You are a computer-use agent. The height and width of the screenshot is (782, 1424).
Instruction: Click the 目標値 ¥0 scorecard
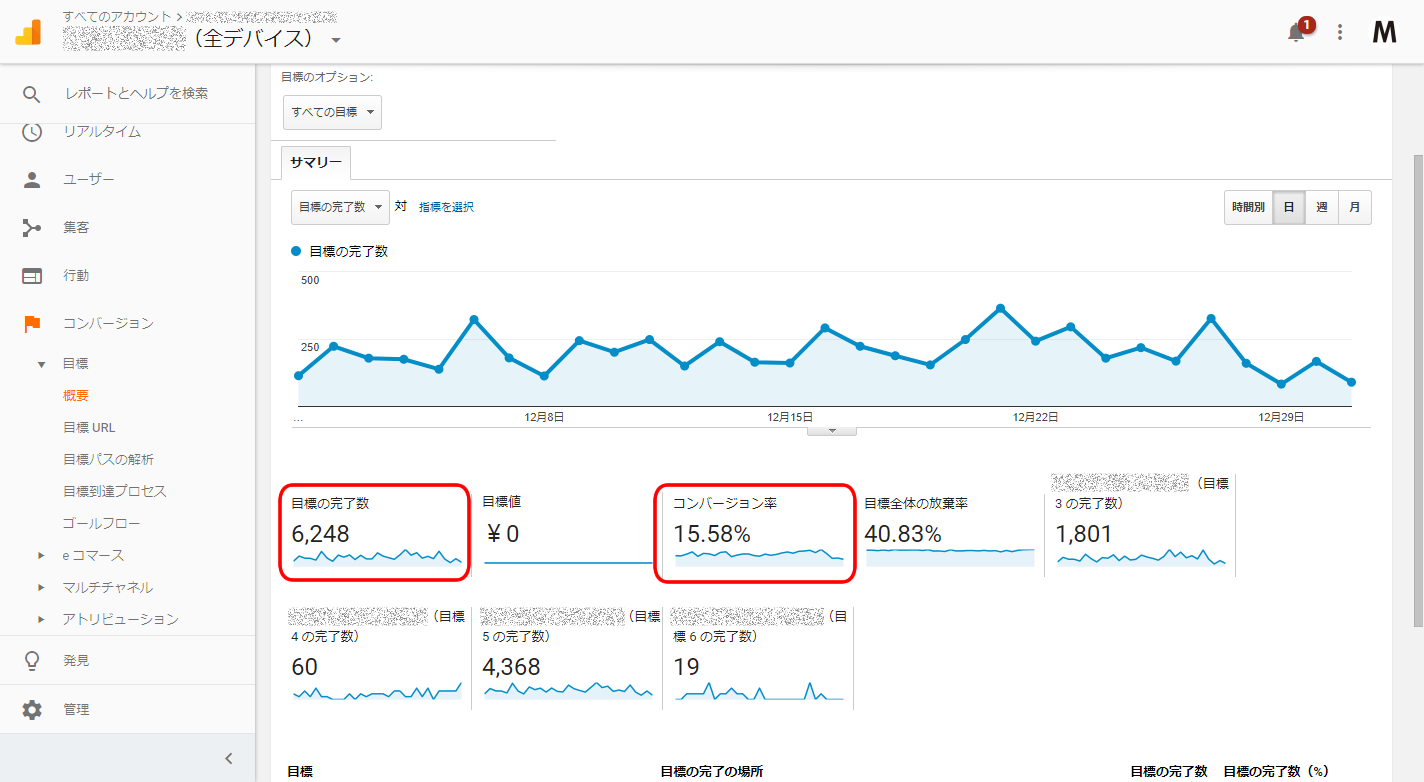tap(568, 533)
